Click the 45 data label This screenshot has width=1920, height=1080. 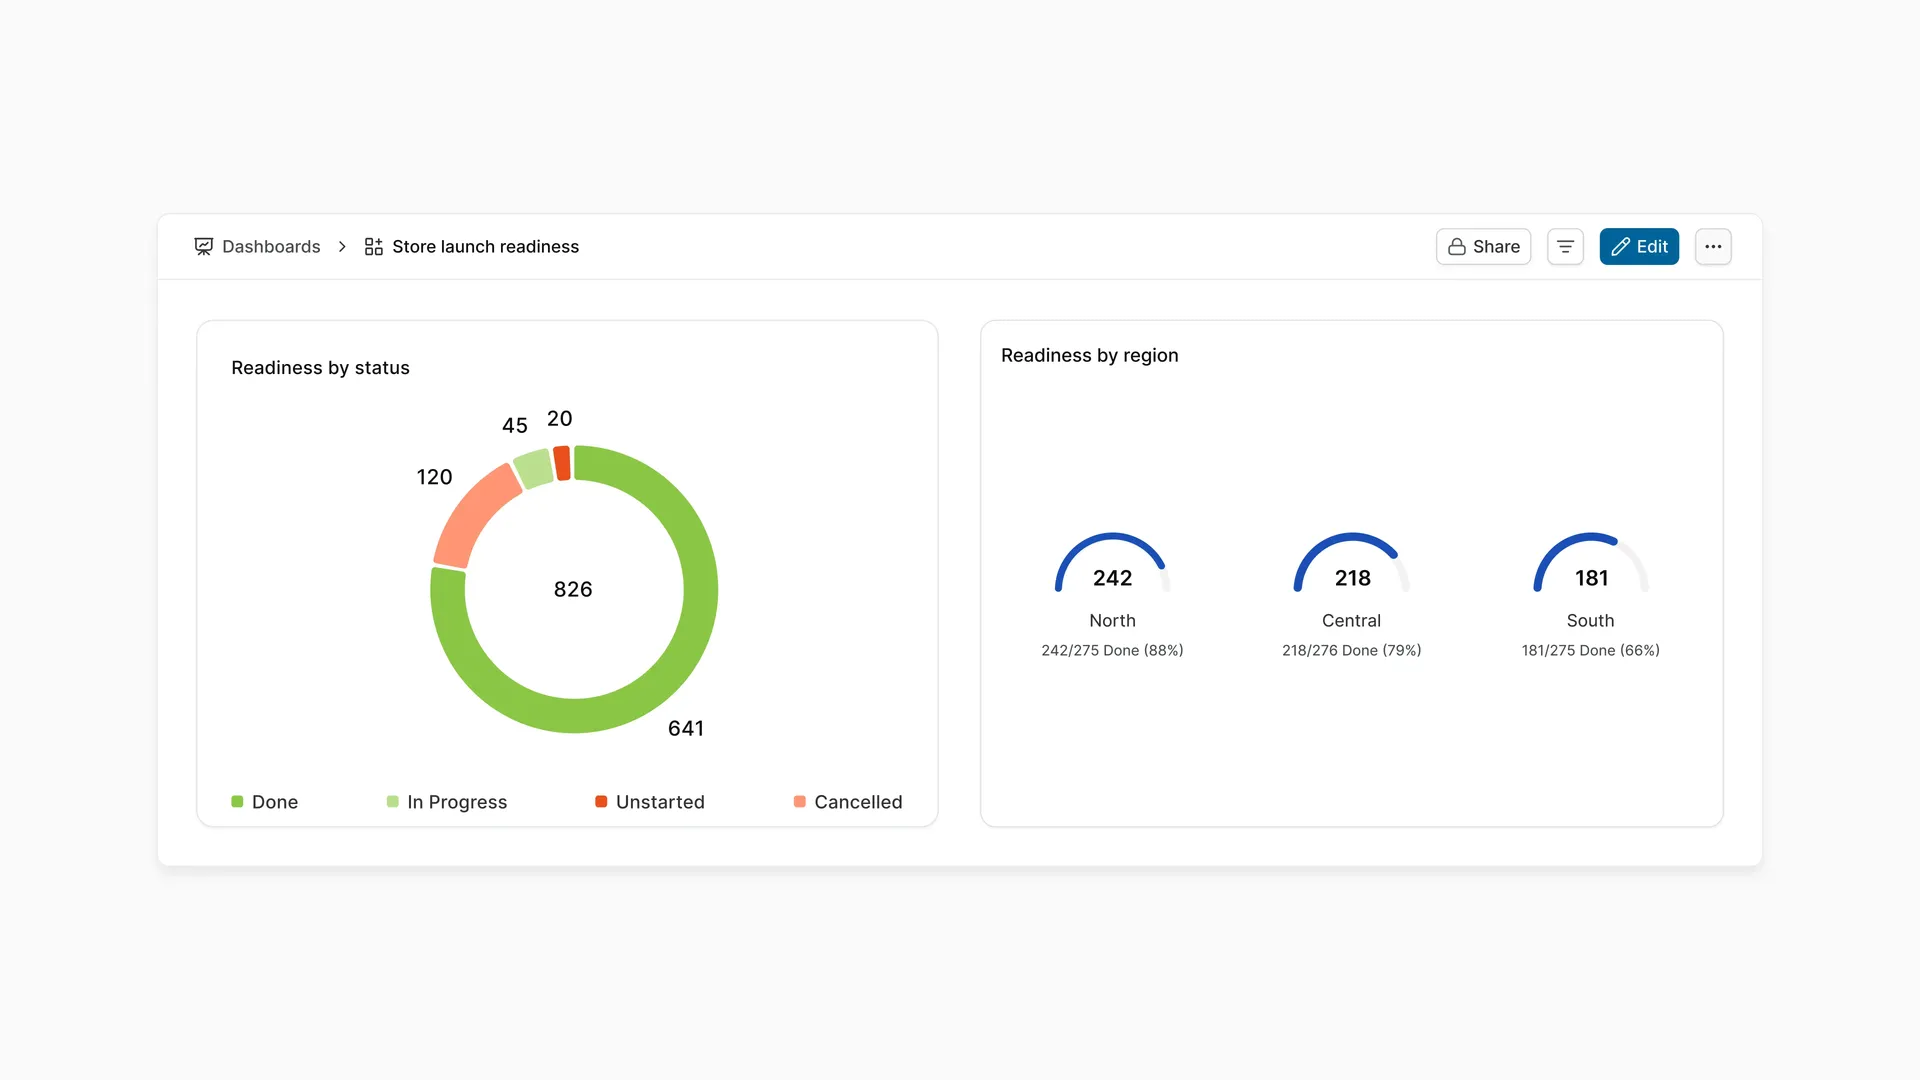pyautogui.click(x=515, y=426)
